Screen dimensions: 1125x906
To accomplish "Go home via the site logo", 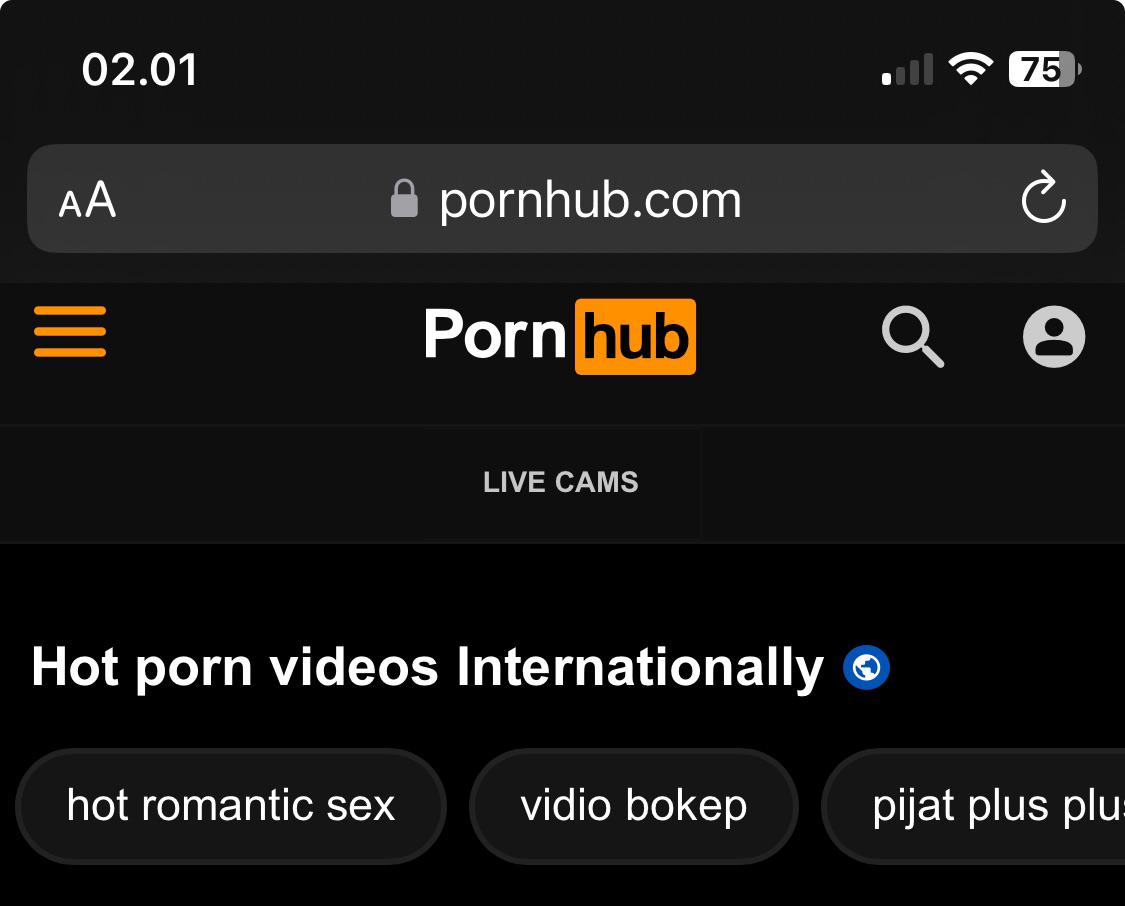I will click(560, 336).
